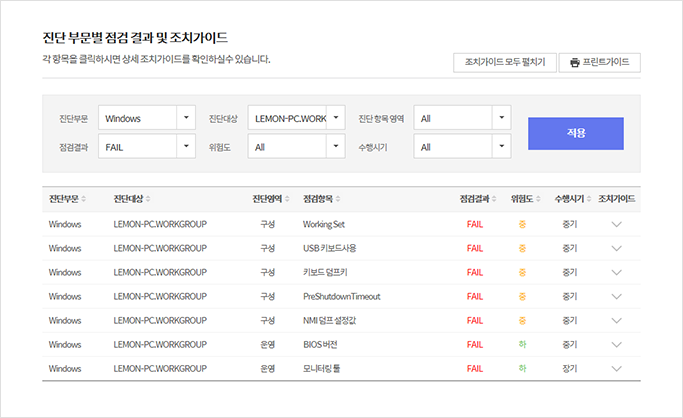
Task: Open the 위험도 All dropdown
Action: [x=297, y=146]
